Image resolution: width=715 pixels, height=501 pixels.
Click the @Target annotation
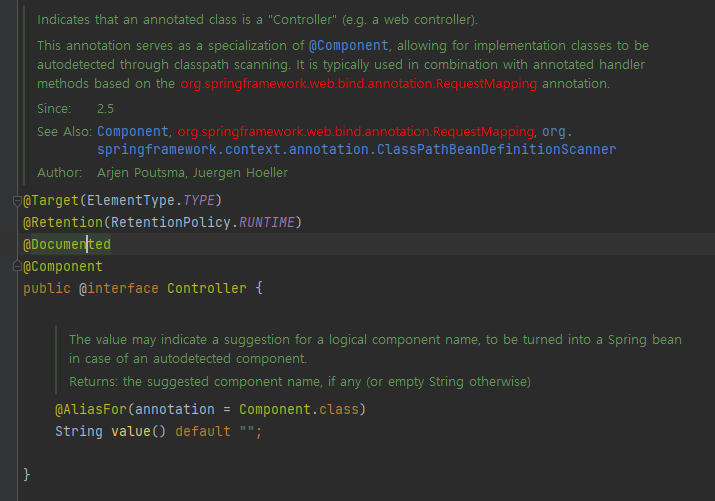[51, 201]
